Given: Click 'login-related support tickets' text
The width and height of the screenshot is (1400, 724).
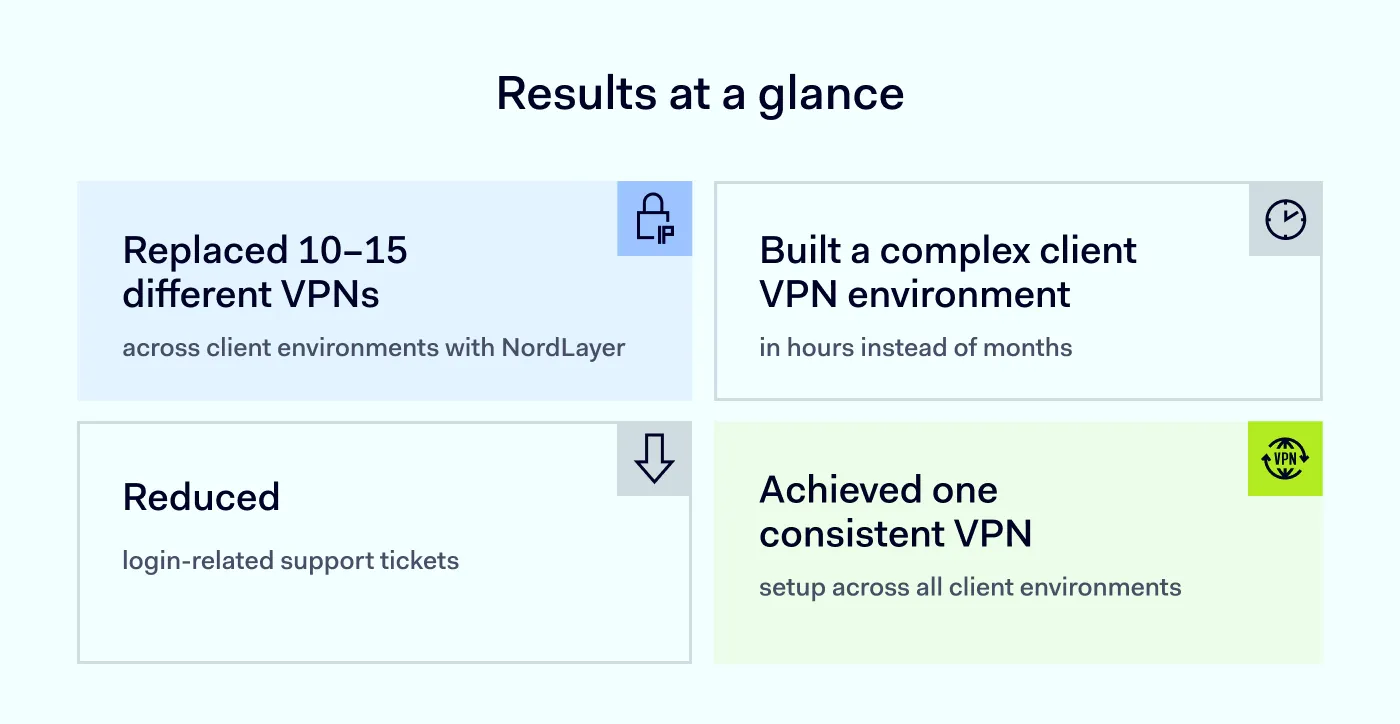Looking at the screenshot, I should 291,560.
